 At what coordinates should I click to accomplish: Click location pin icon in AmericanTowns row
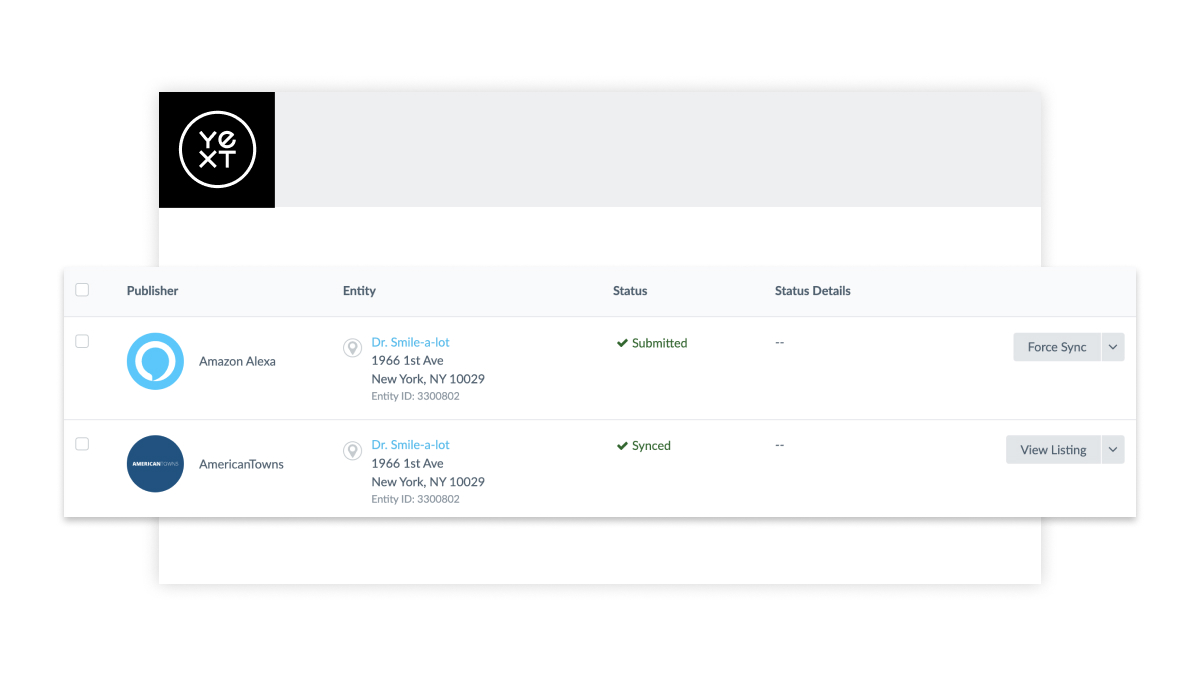[352, 451]
